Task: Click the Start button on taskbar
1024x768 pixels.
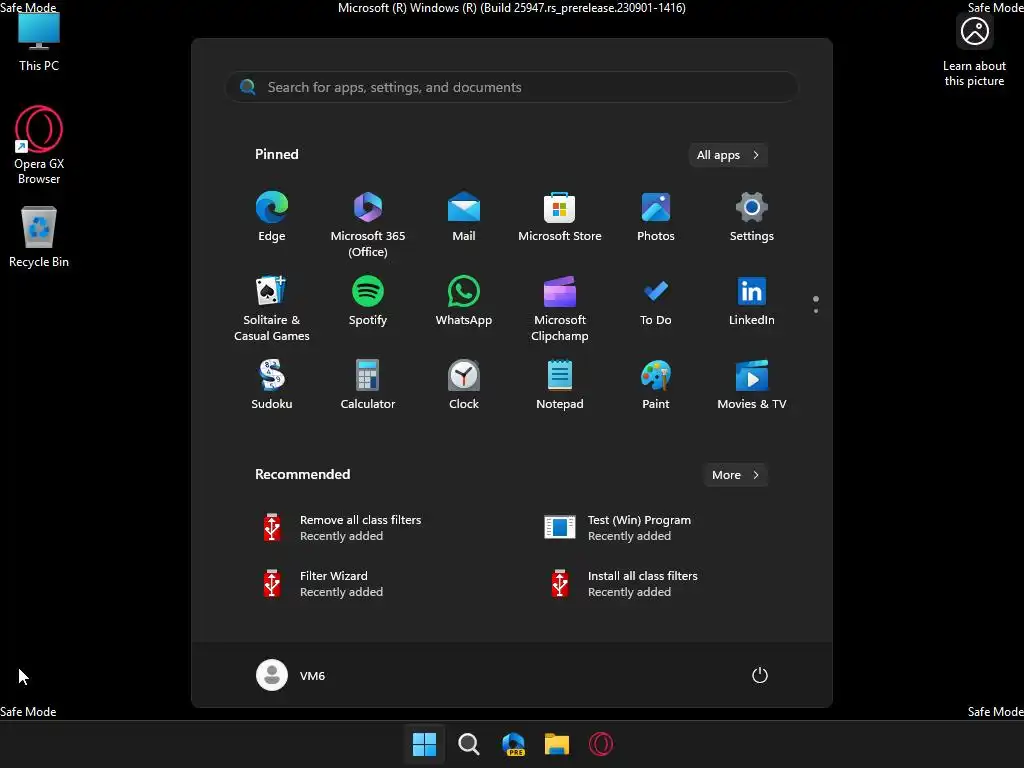Action: point(424,744)
